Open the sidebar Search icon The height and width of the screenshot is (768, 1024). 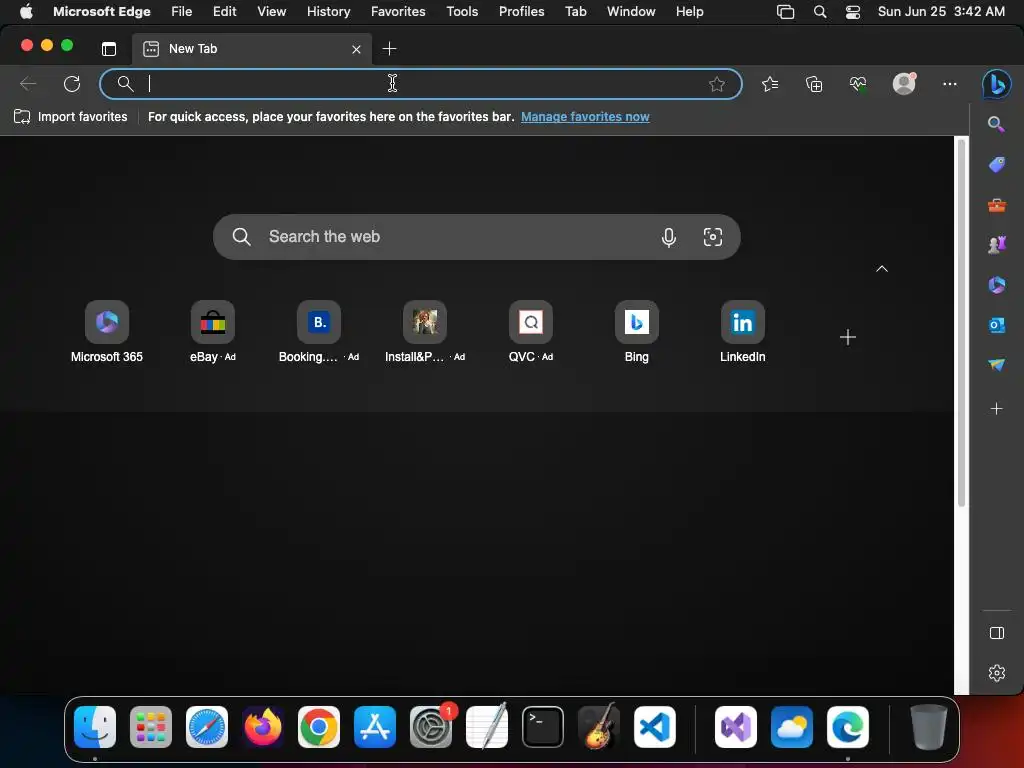point(996,124)
